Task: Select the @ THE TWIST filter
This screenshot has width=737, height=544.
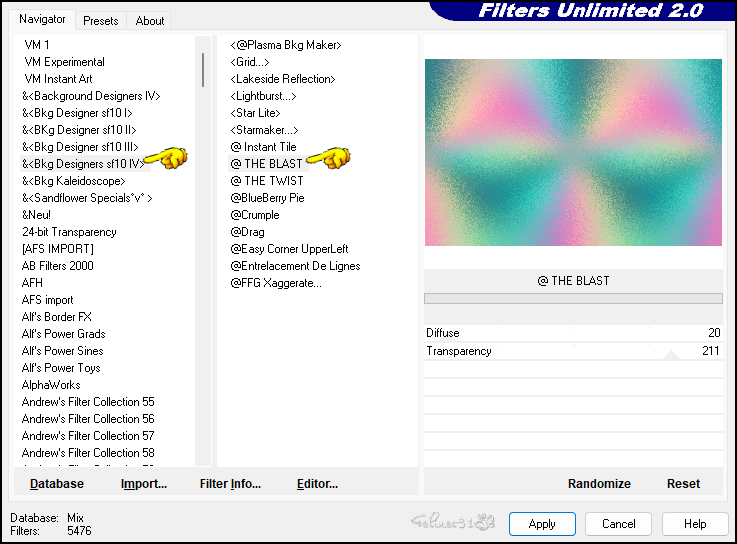Action: pos(267,181)
